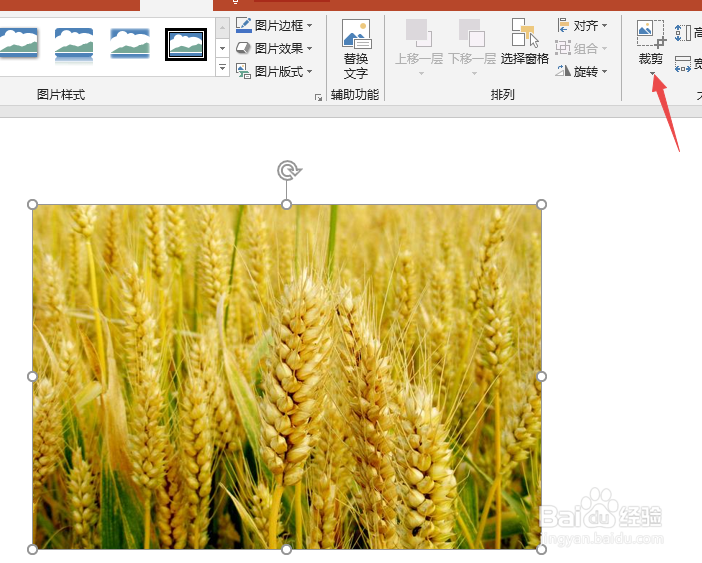702x563 pixels.
Task: Open the Picture Border (图片边框) menu
Action: 274,26
